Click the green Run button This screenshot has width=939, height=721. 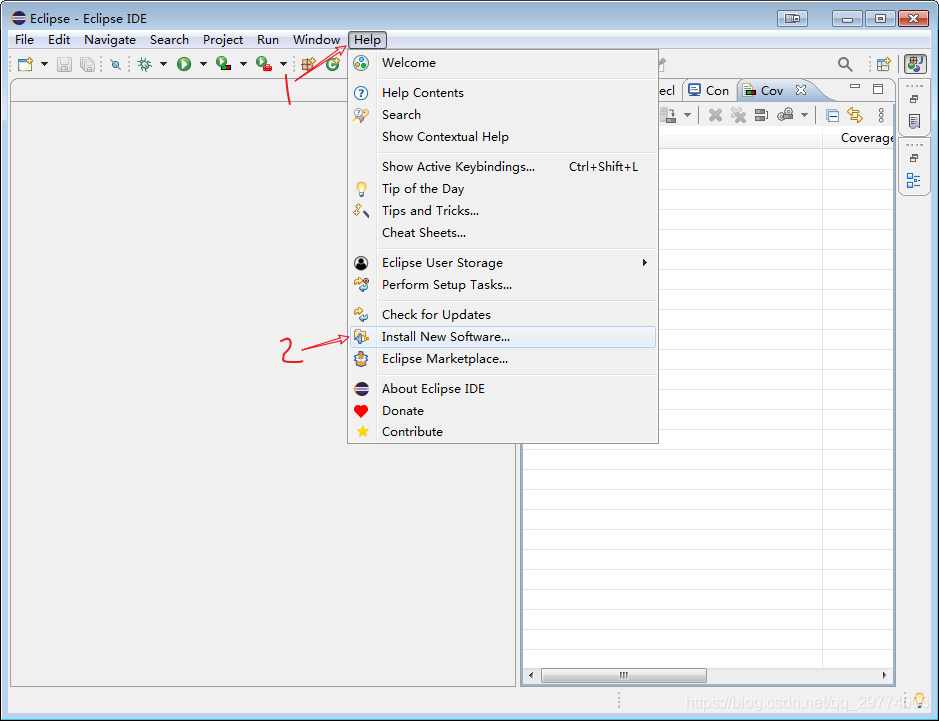coord(184,64)
